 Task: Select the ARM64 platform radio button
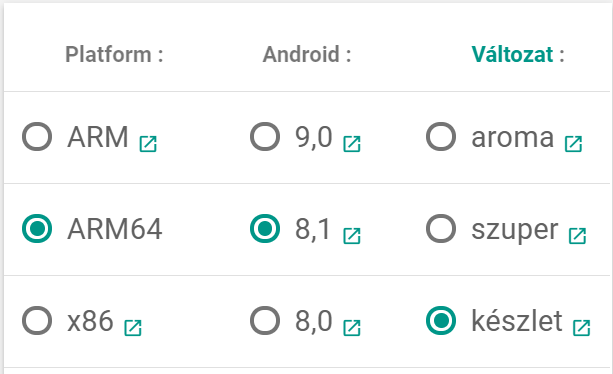tap(37, 229)
